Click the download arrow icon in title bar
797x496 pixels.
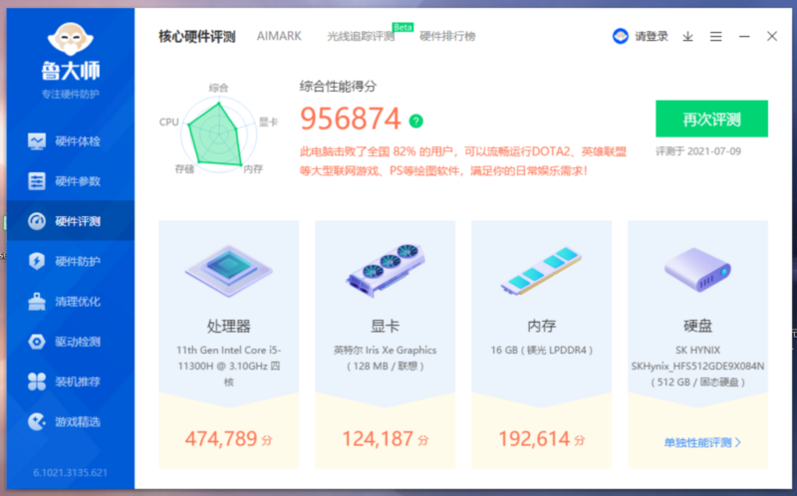pos(688,37)
